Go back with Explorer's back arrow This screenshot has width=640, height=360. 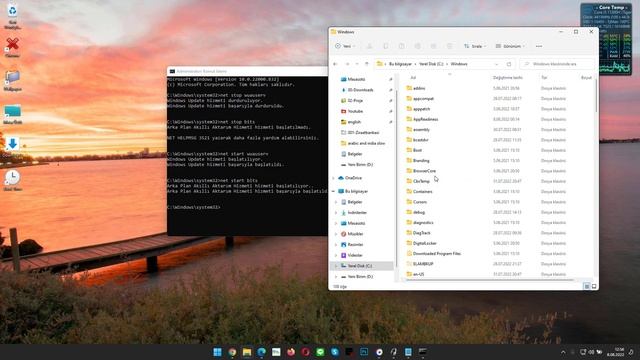point(335,64)
